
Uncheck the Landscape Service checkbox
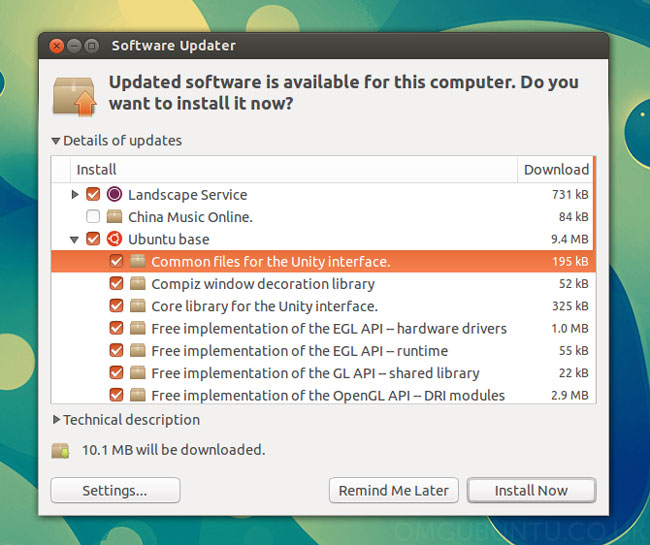click(93, 195)
